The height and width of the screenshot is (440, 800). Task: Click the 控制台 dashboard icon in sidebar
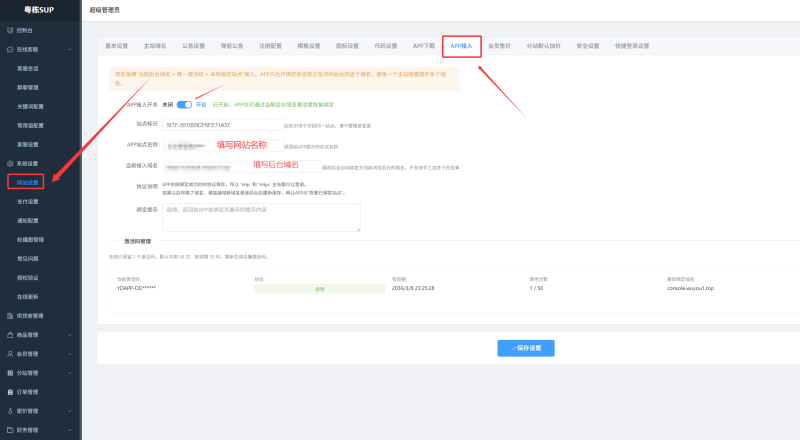coord(9,31)
